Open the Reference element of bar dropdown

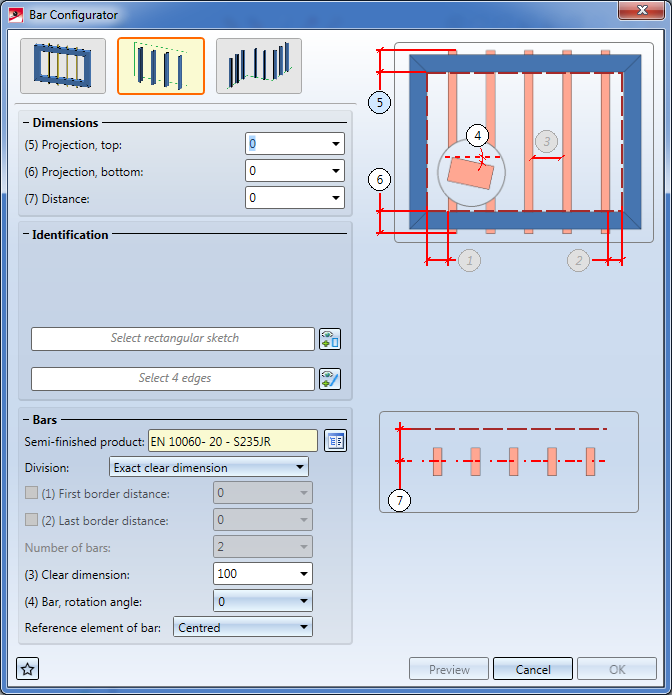(243, 627)
